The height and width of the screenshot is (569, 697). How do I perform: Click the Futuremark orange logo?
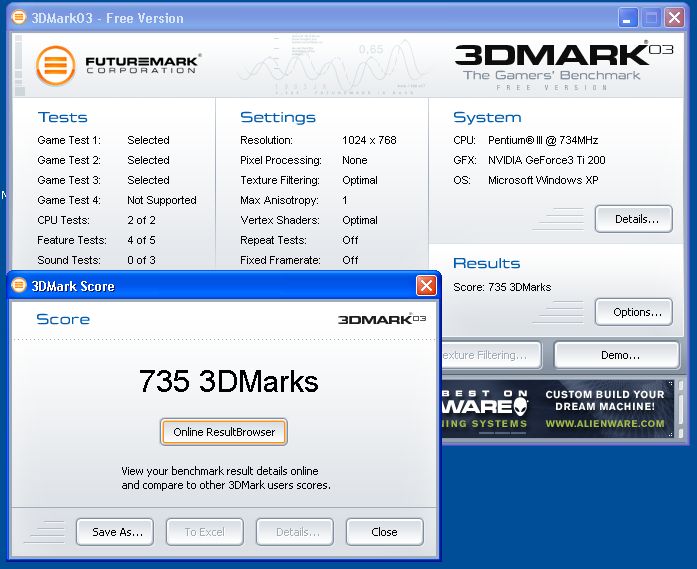(x=56, y=65)
